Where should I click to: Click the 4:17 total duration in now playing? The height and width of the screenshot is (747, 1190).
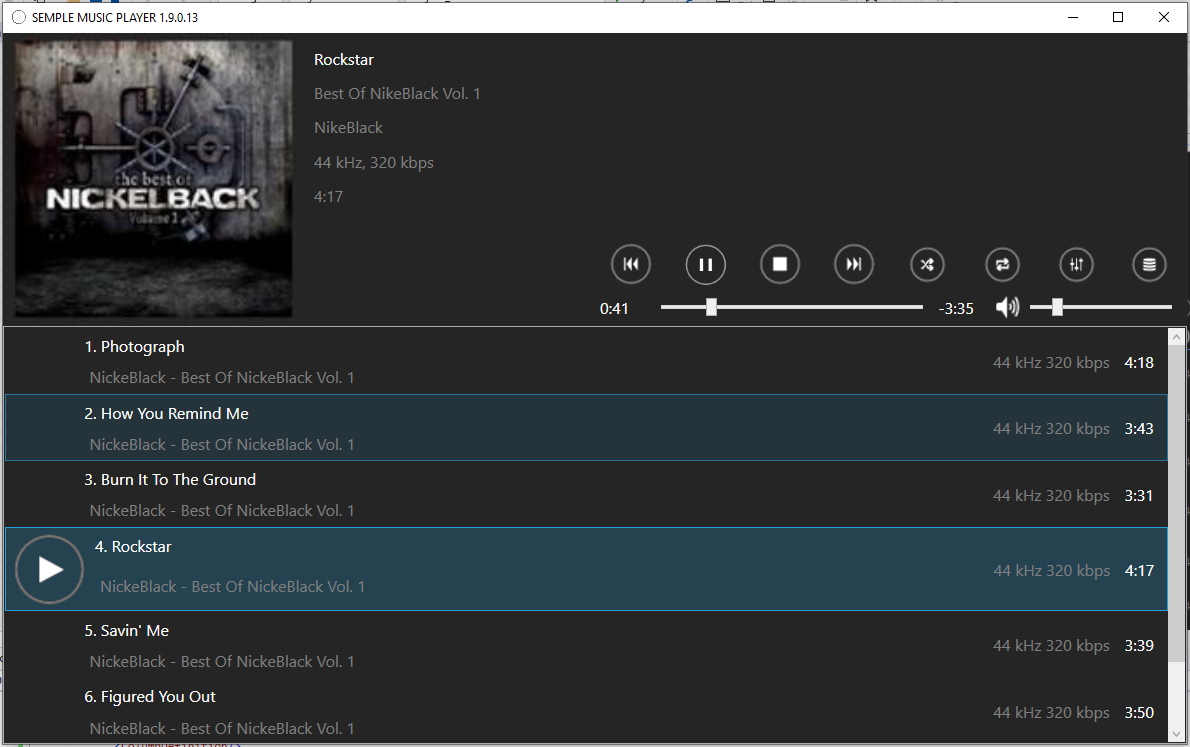click(x=328, y=197)
